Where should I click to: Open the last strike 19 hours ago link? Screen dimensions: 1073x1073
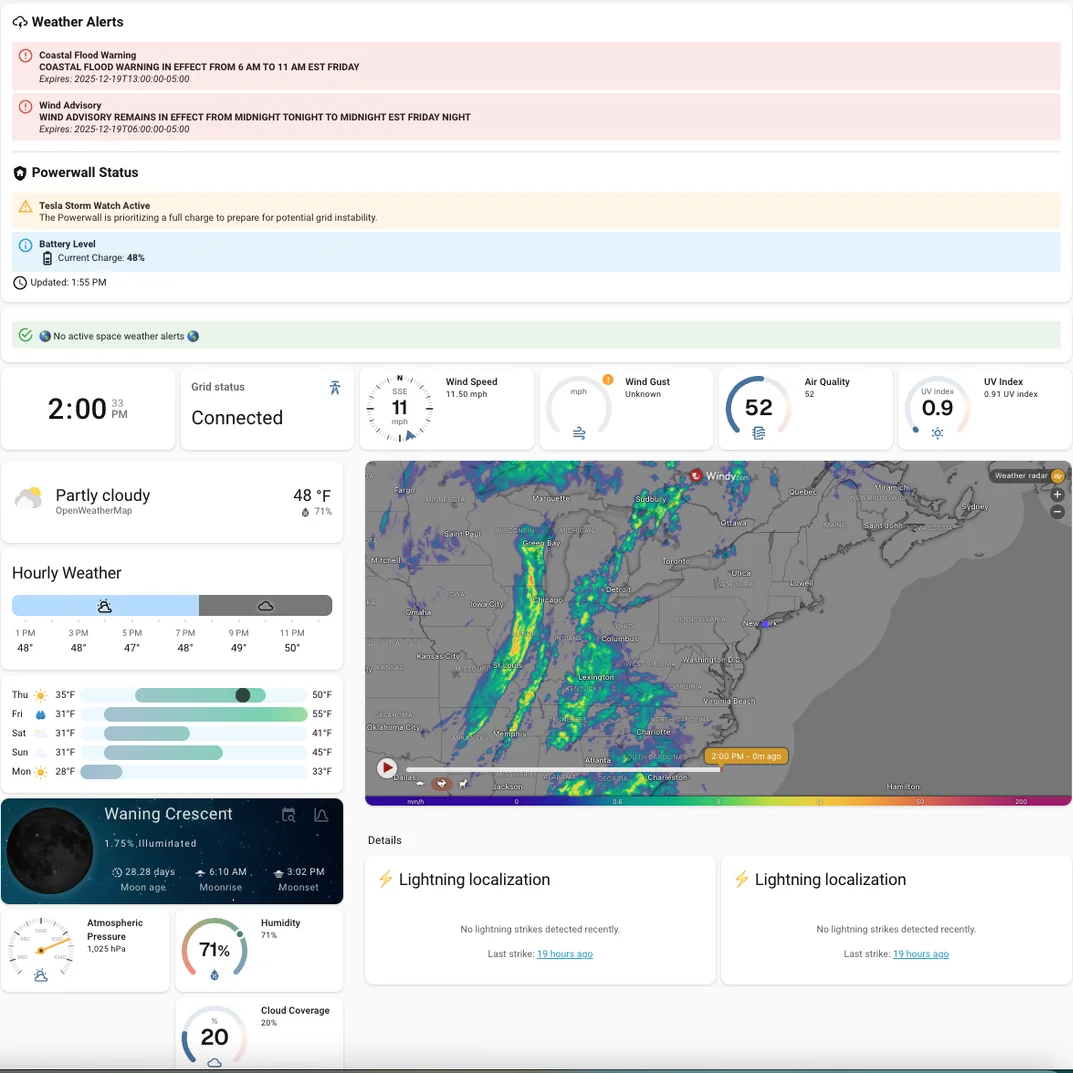click(x=565, y=953)
